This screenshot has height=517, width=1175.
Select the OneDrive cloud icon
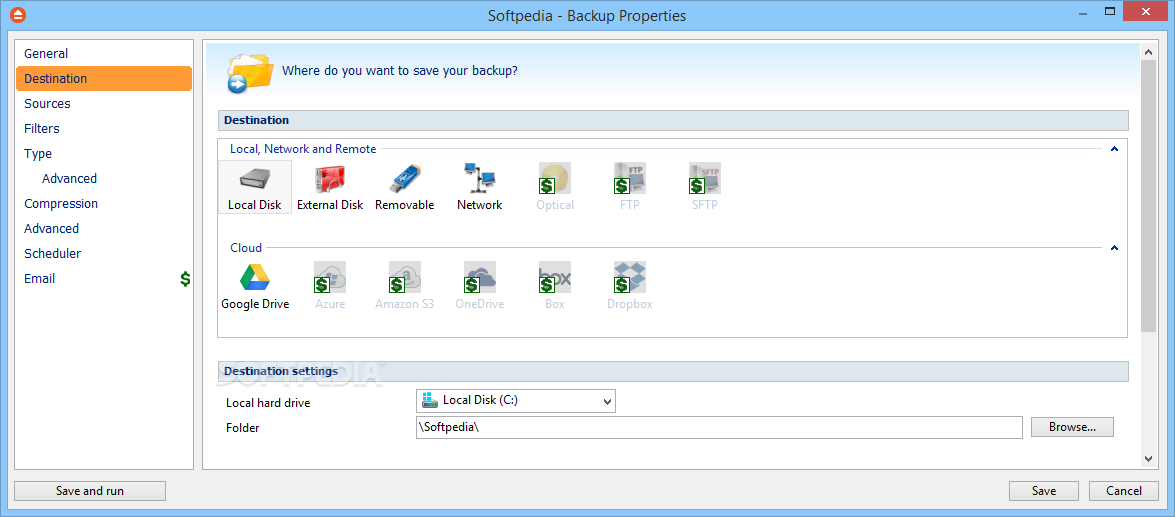[480, 286]
